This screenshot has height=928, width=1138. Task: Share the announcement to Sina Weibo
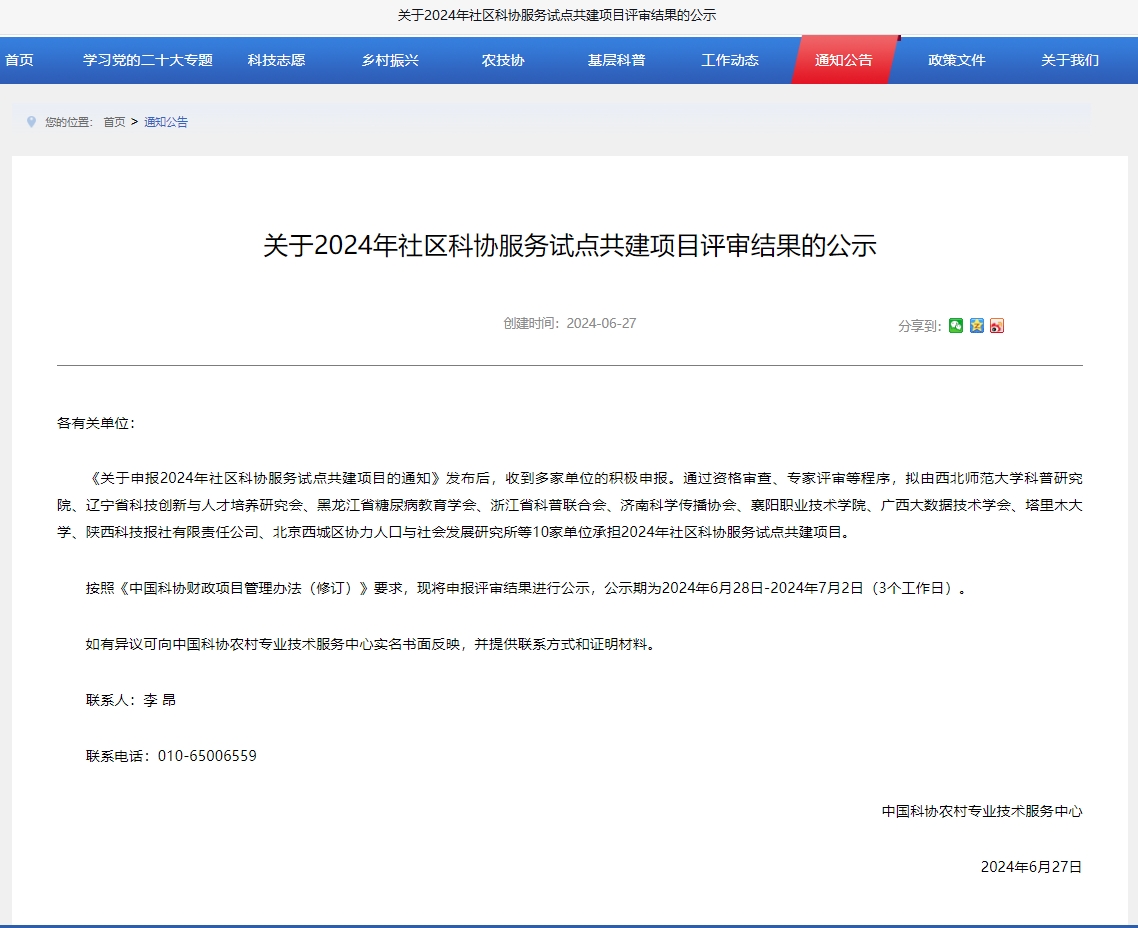pyautogui.click(x=996, y=325)
